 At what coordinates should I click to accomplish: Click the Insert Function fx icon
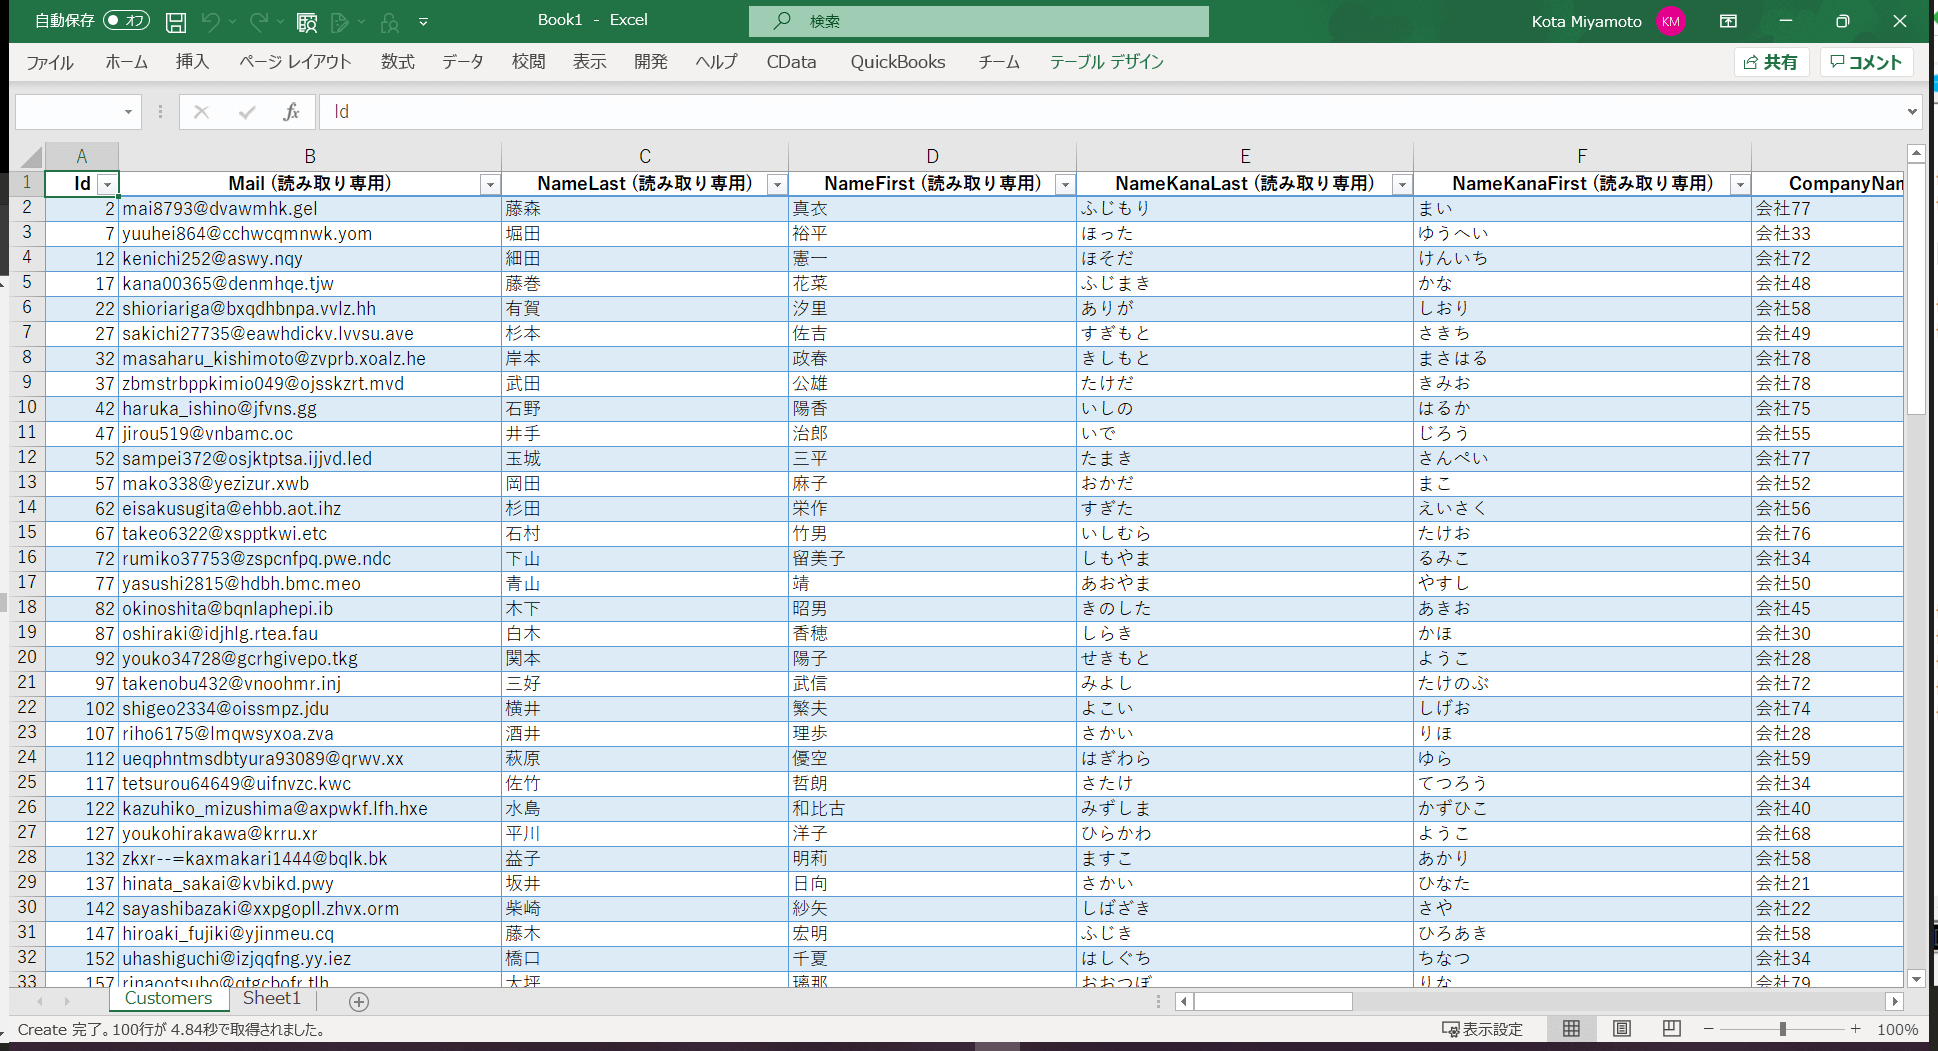click(291, 112)
